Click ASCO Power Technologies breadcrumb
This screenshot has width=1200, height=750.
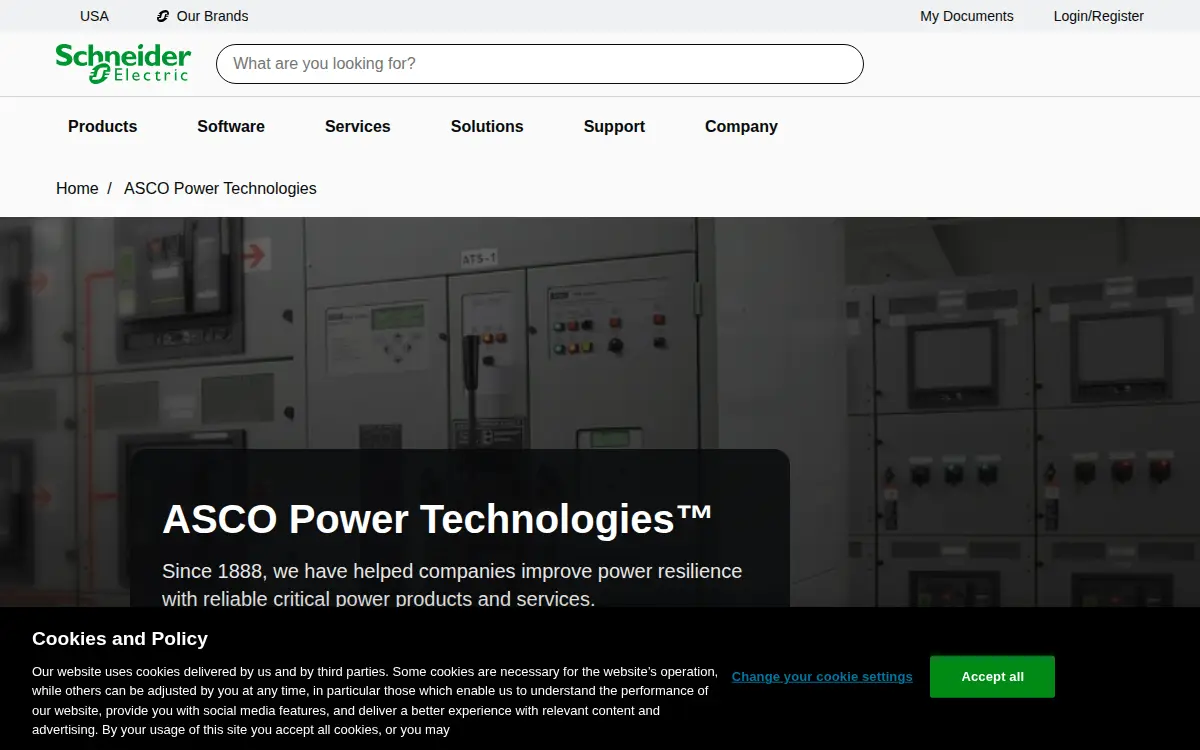click(x=220, y=188)
